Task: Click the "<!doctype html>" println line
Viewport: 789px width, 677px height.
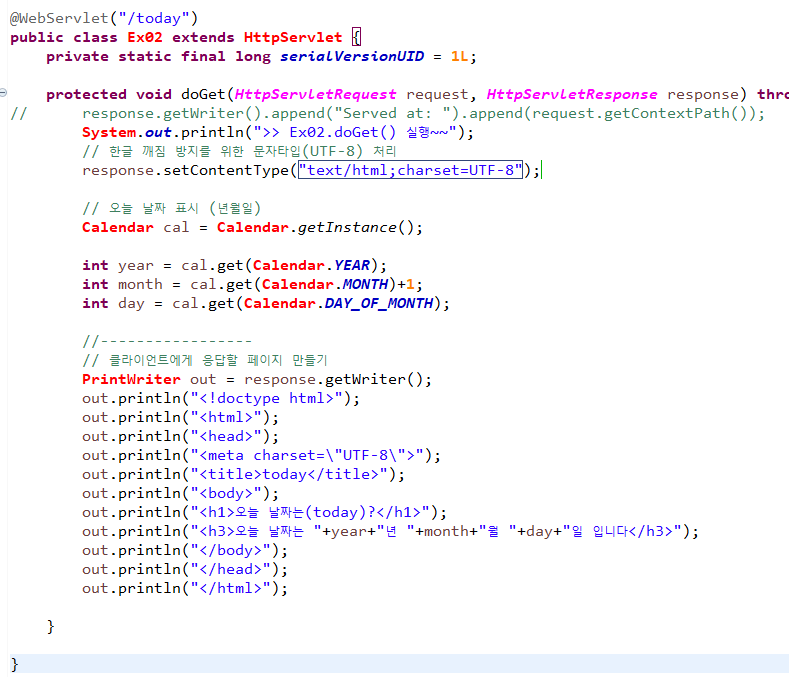Action: [221, 398]
